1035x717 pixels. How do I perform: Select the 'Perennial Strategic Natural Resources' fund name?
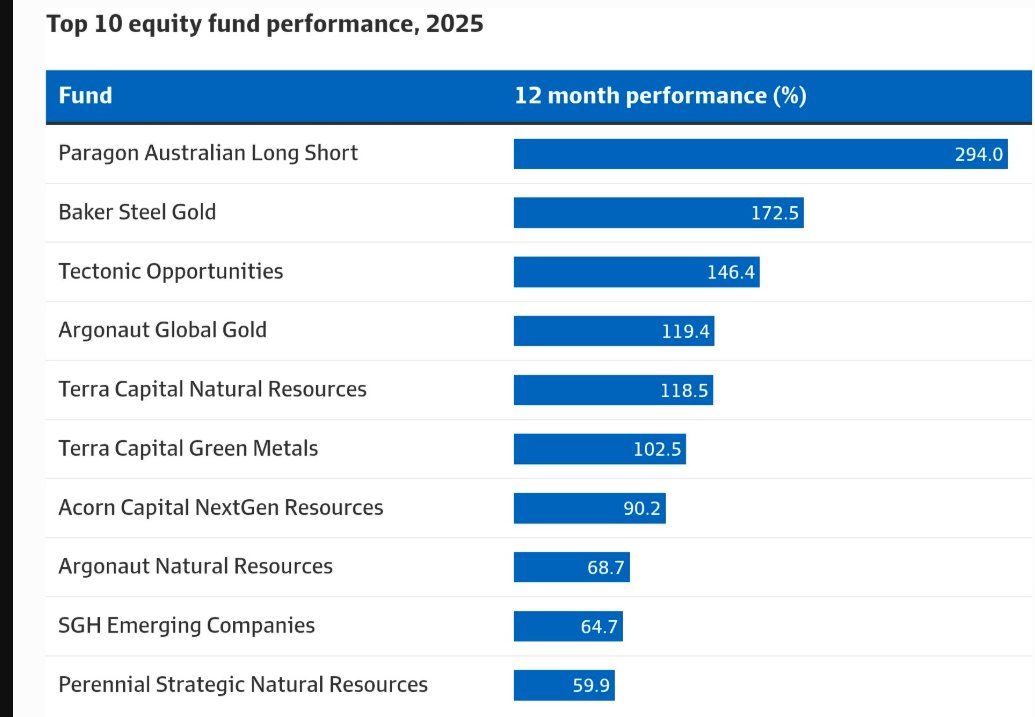(243, 685)
